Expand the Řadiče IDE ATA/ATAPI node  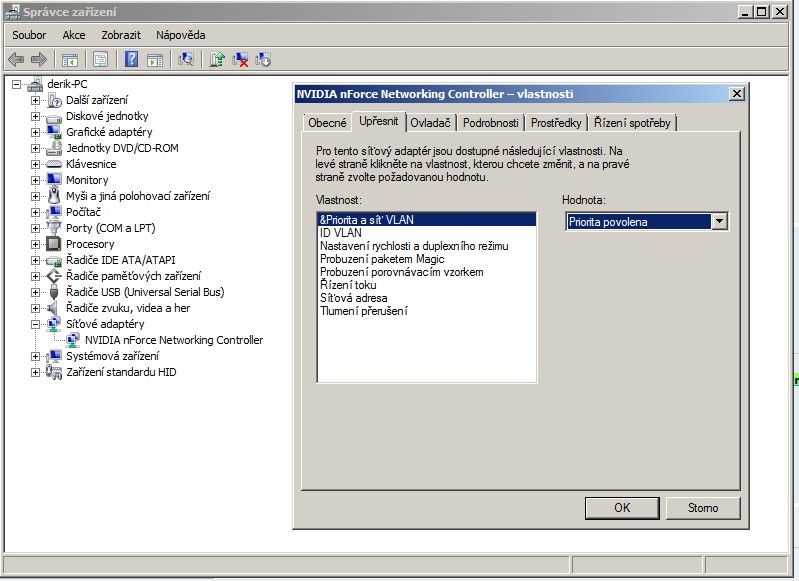35,260
